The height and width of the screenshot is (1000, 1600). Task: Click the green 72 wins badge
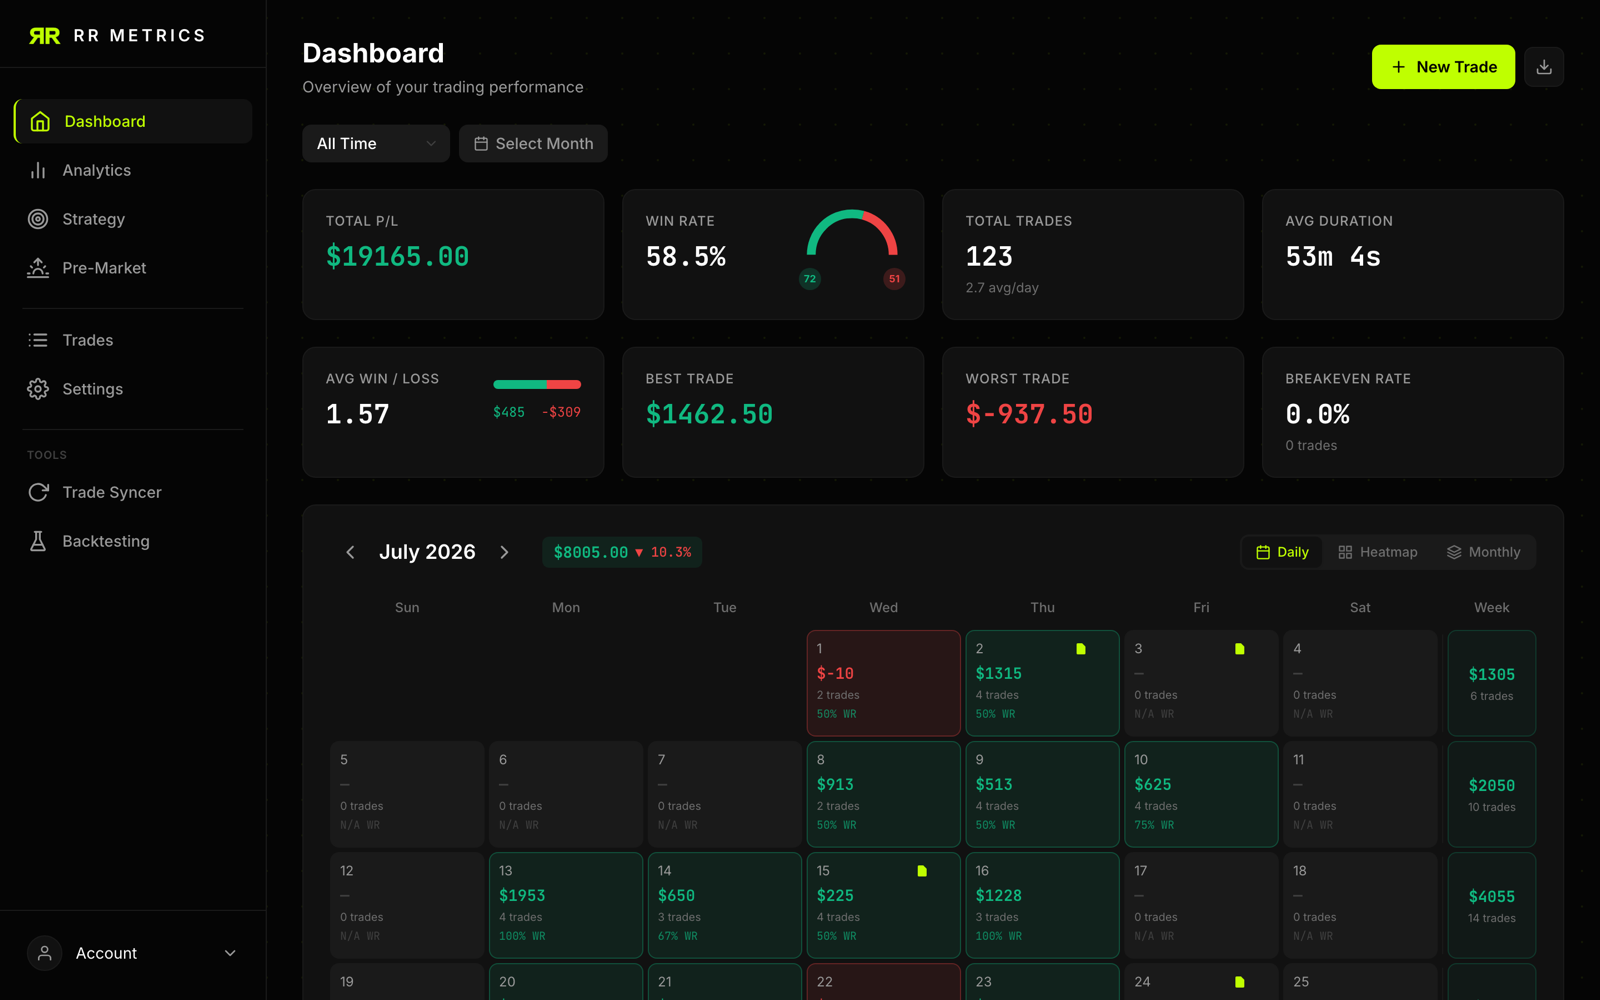tap(810, 279)
